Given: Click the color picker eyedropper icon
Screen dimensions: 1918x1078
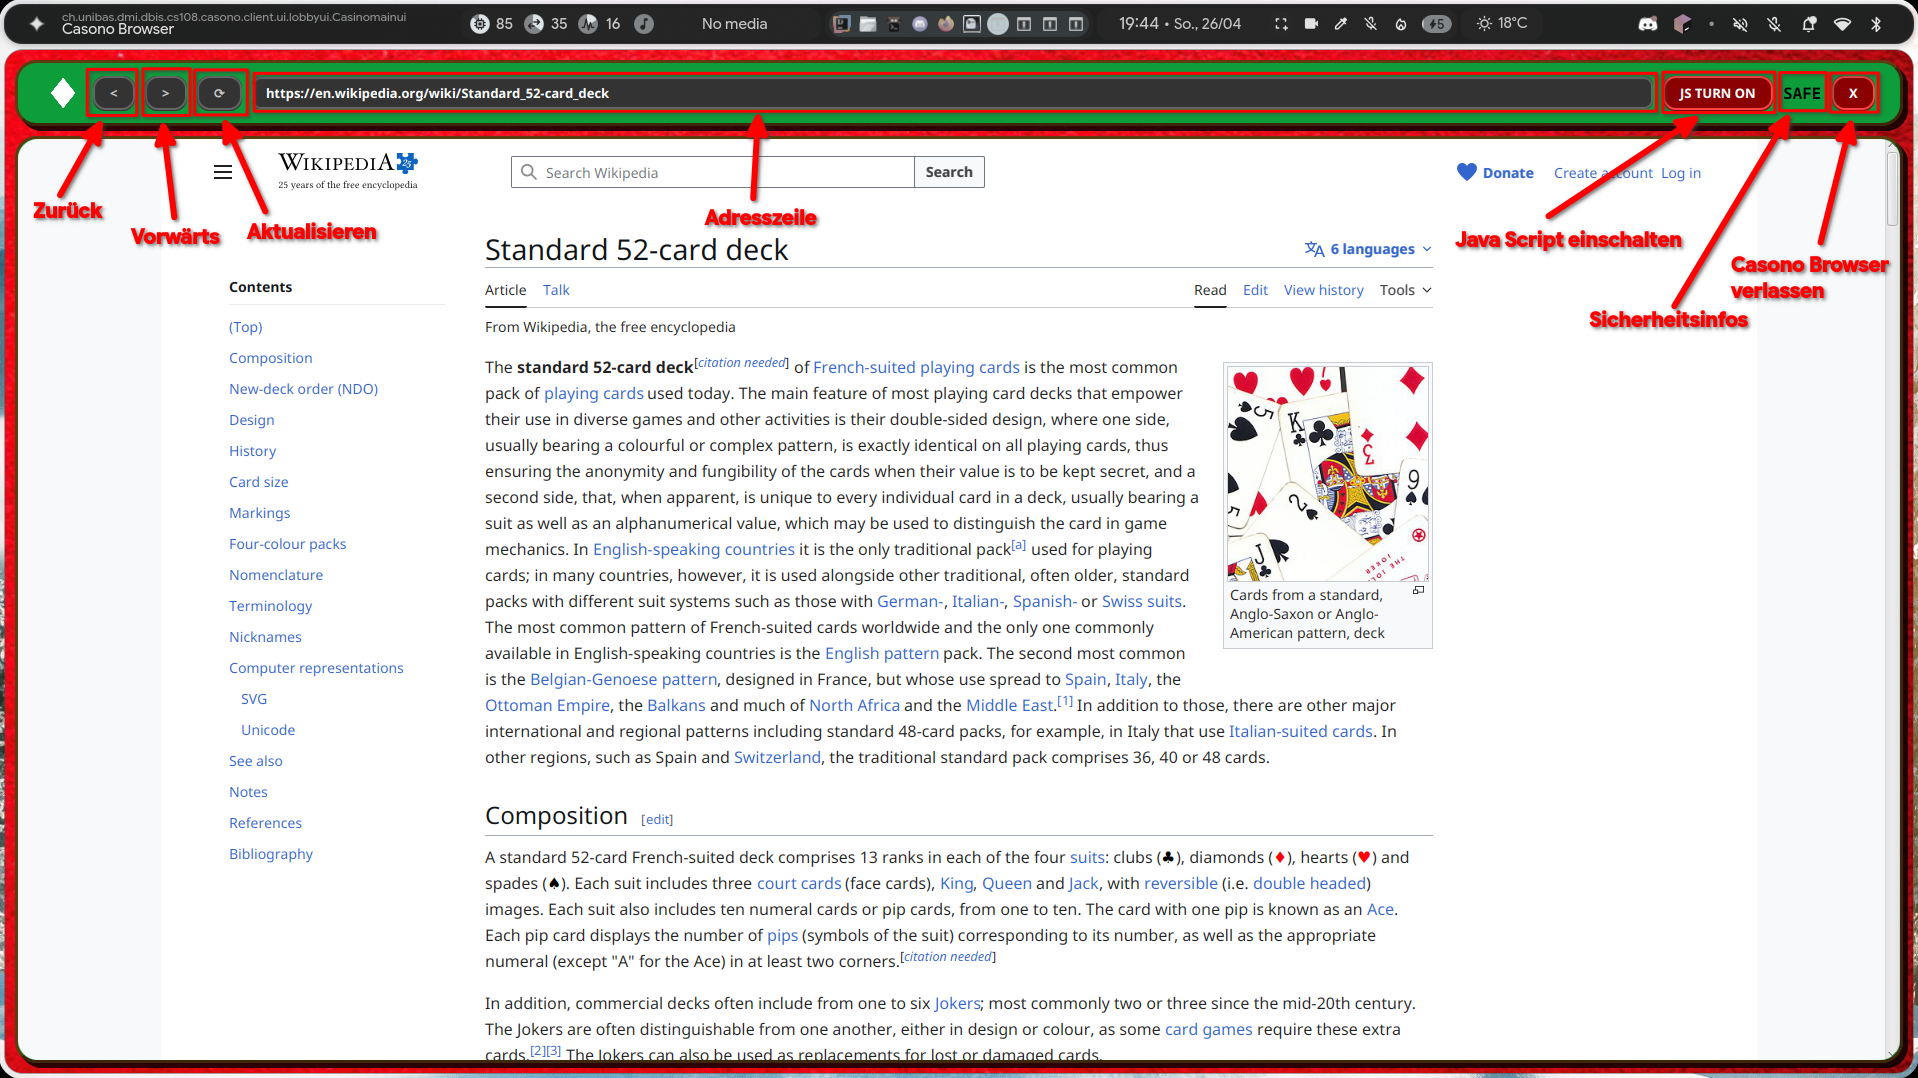Looking at the screenshot, I should point(1341,24).
